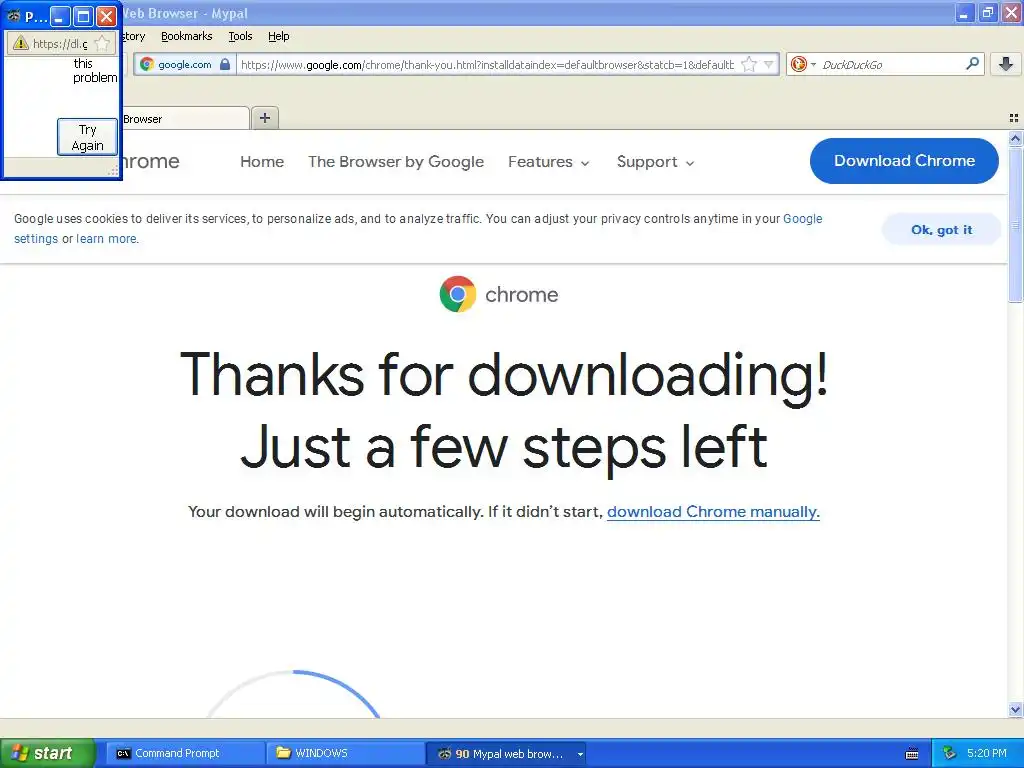Click the padlock site identity icon
Image resolution: width=1024 pixels, height=768 pixels.
pos(225,64)
